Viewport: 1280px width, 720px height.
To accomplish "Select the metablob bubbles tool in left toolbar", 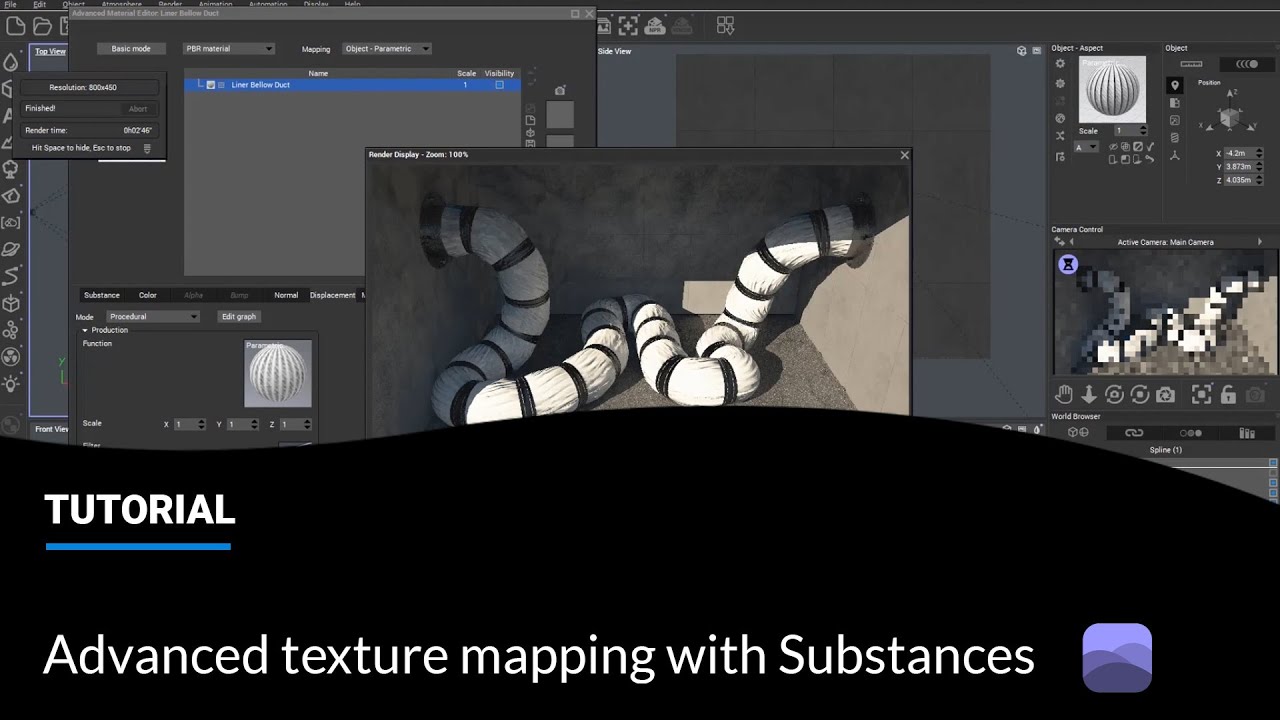I will [x=11, y=330].
